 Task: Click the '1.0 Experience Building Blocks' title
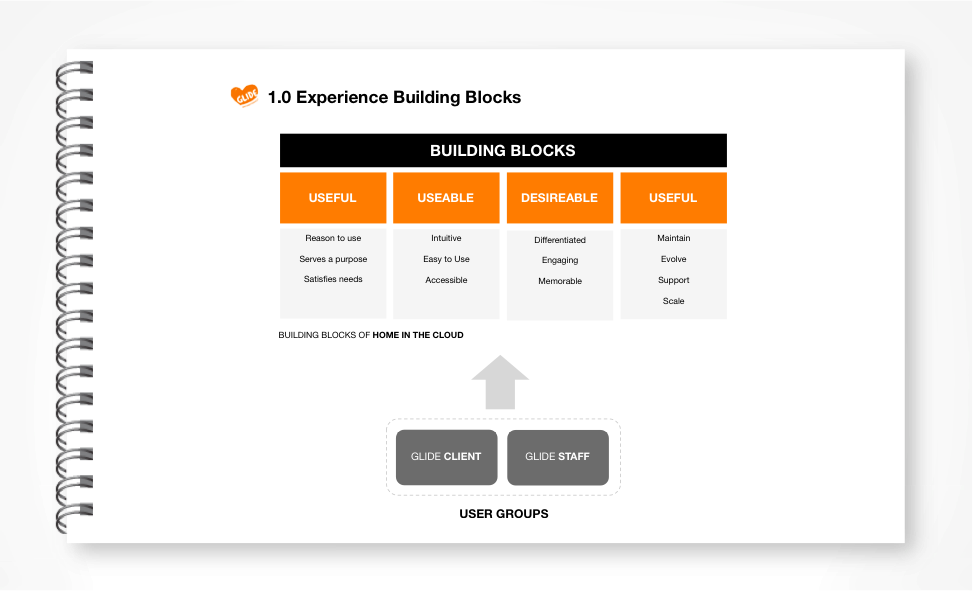pyautogui.click(x=394, y=97)
